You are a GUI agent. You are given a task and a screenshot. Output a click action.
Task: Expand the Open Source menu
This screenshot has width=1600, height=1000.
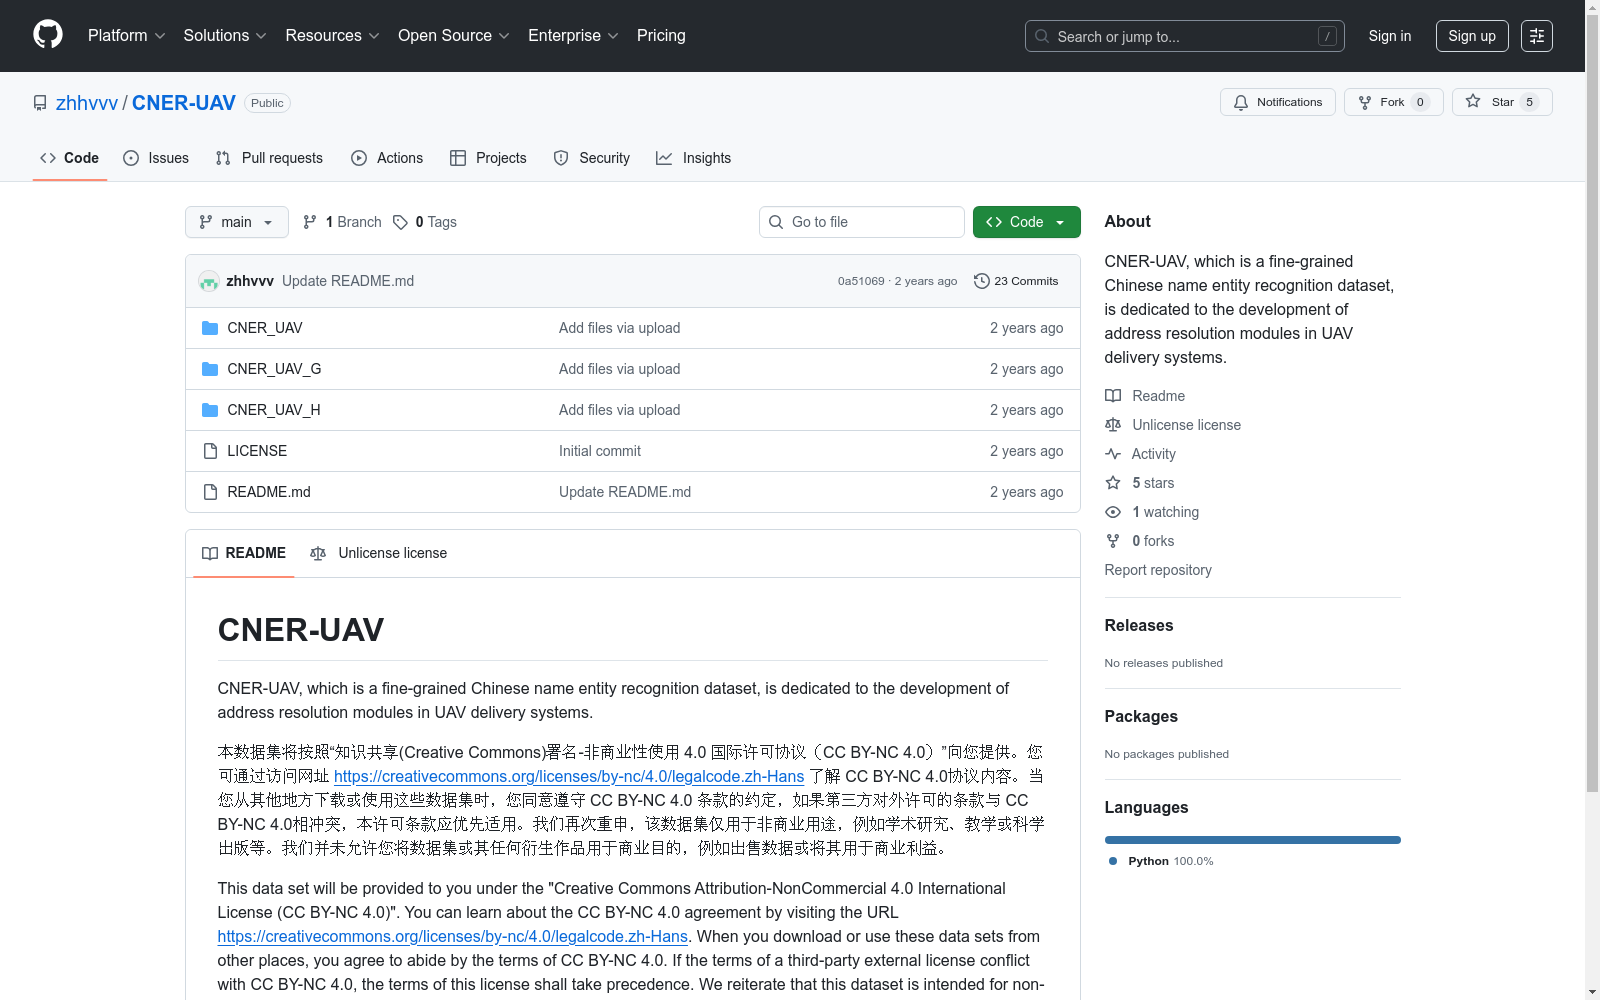[454, 35]
